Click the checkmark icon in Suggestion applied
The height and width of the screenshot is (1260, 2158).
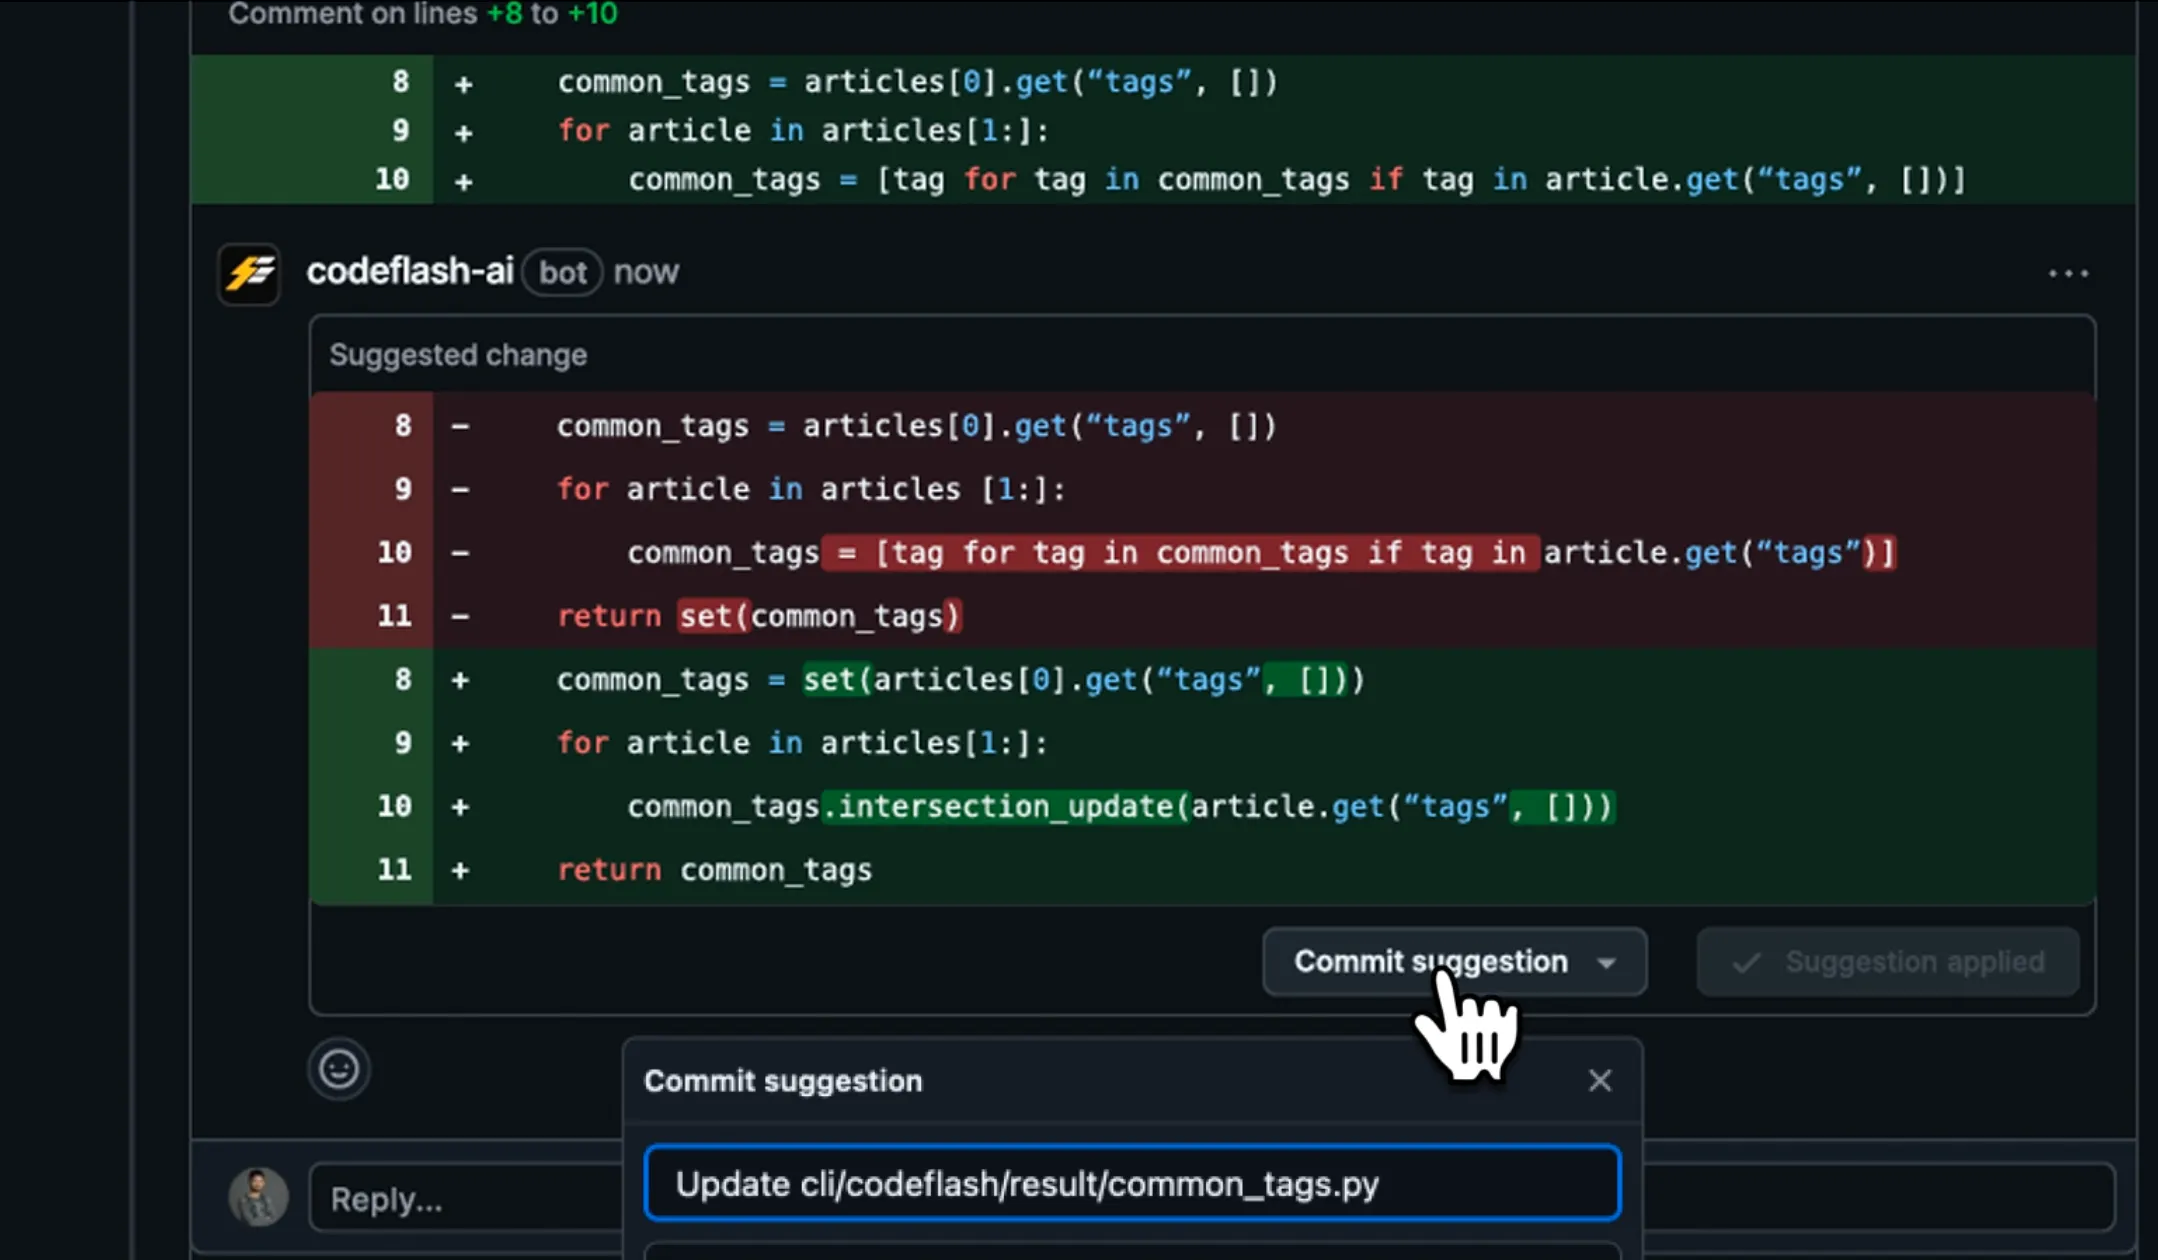tap(1746, 962)
